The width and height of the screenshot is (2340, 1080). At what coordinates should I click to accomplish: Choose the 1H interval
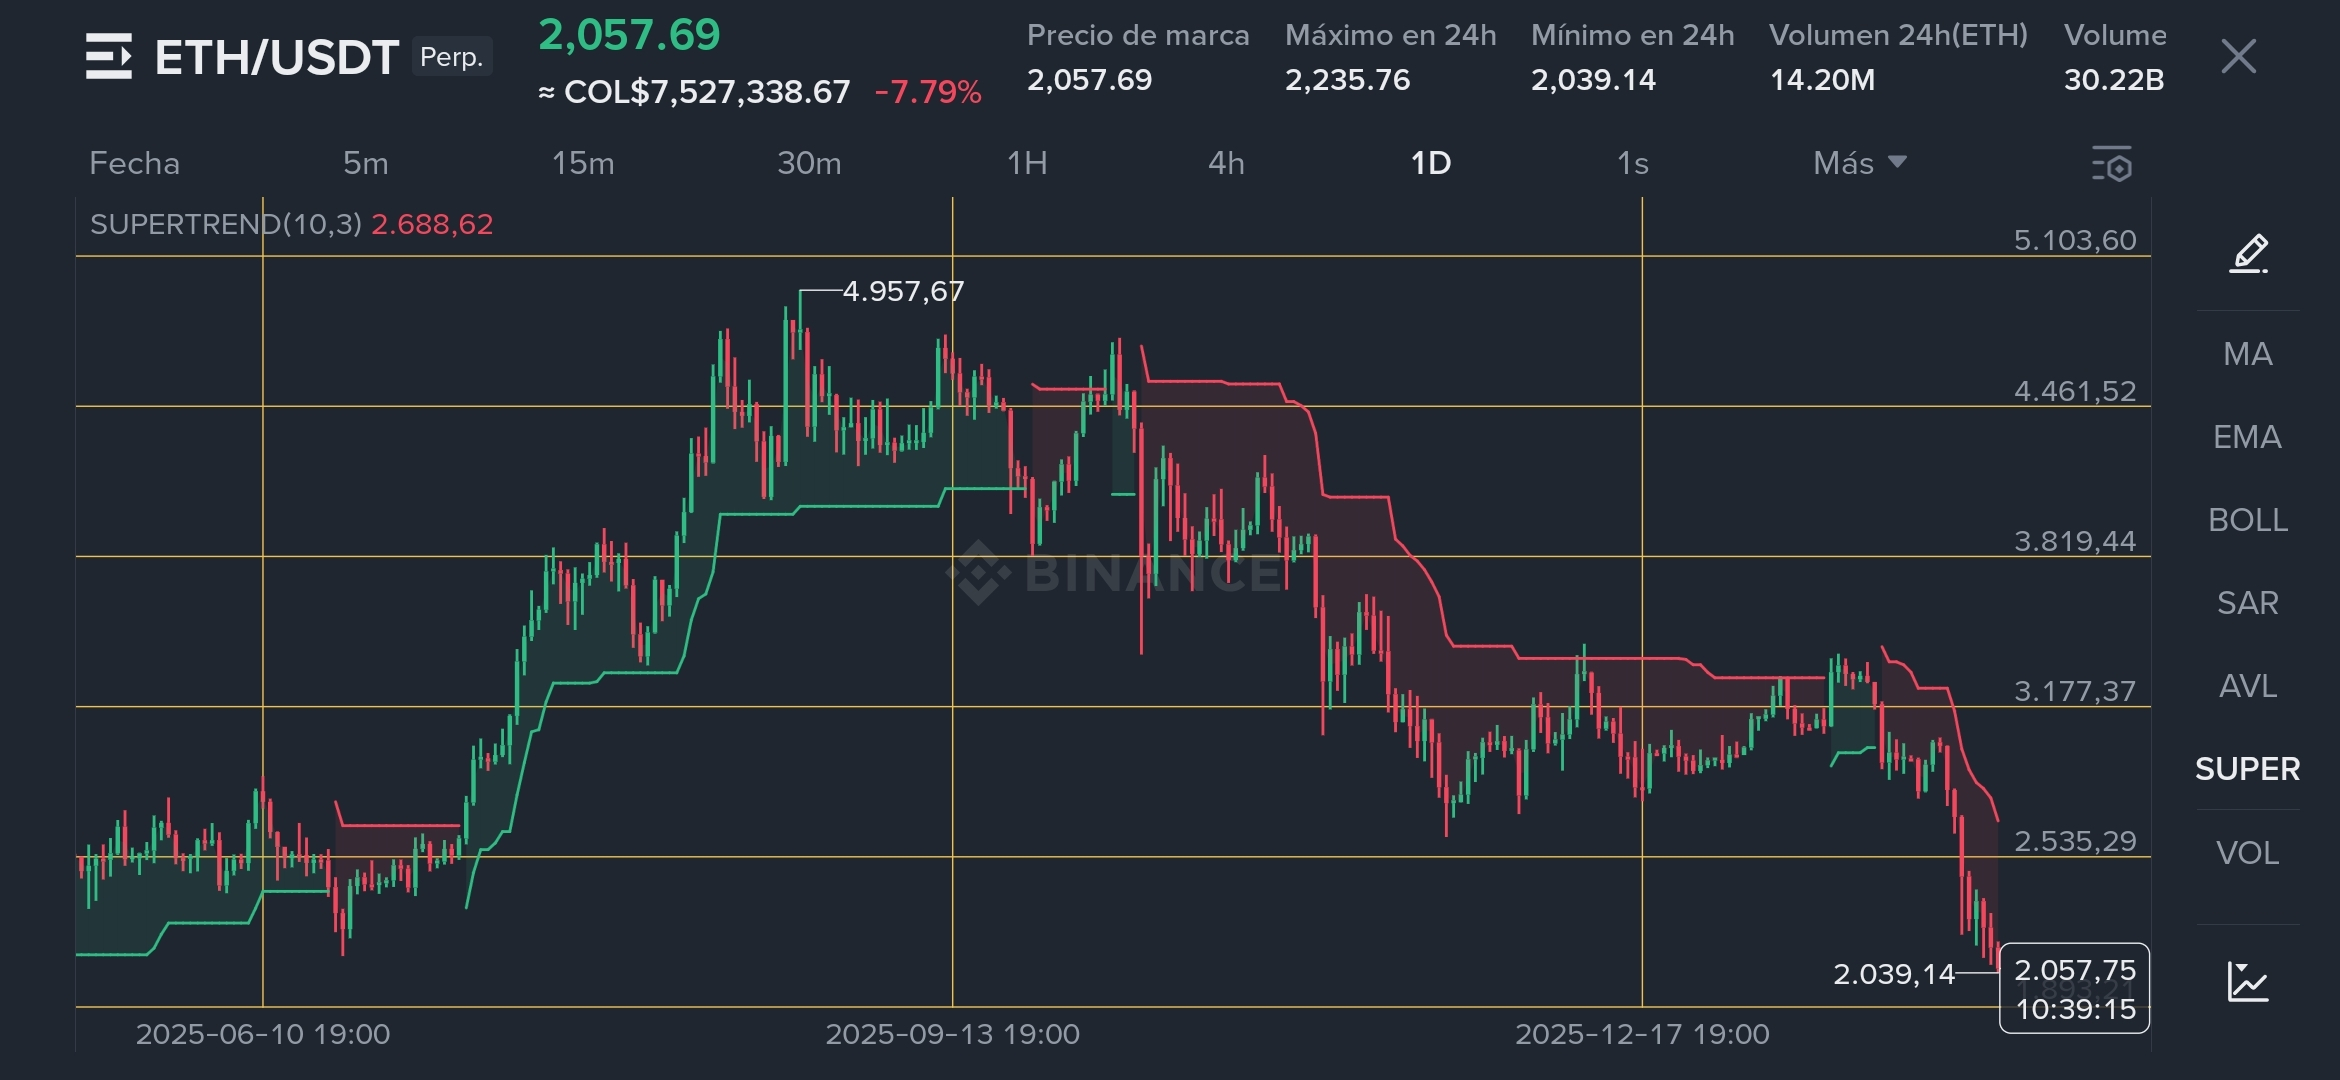pyautogui.click(x=1027, y=163)
